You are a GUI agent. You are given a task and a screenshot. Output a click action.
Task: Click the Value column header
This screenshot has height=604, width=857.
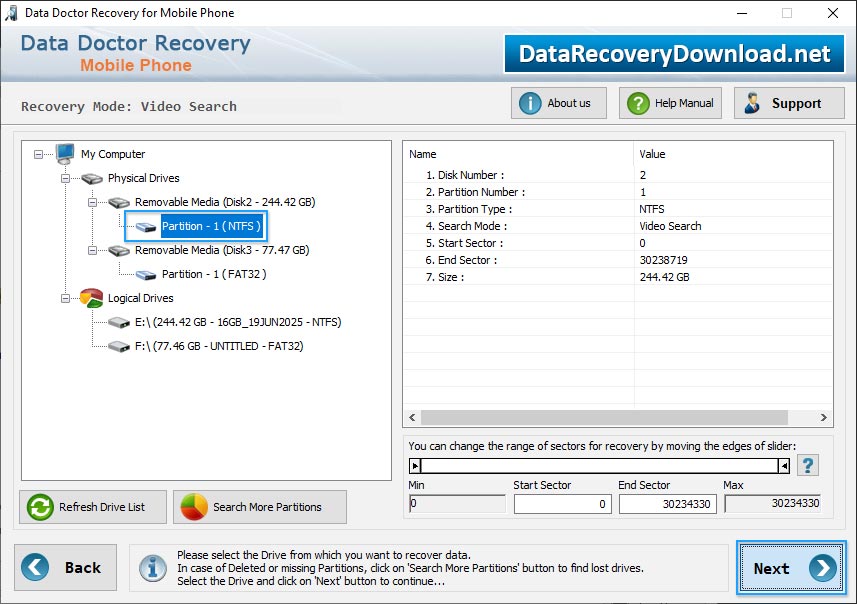click(x=733, y=154)
